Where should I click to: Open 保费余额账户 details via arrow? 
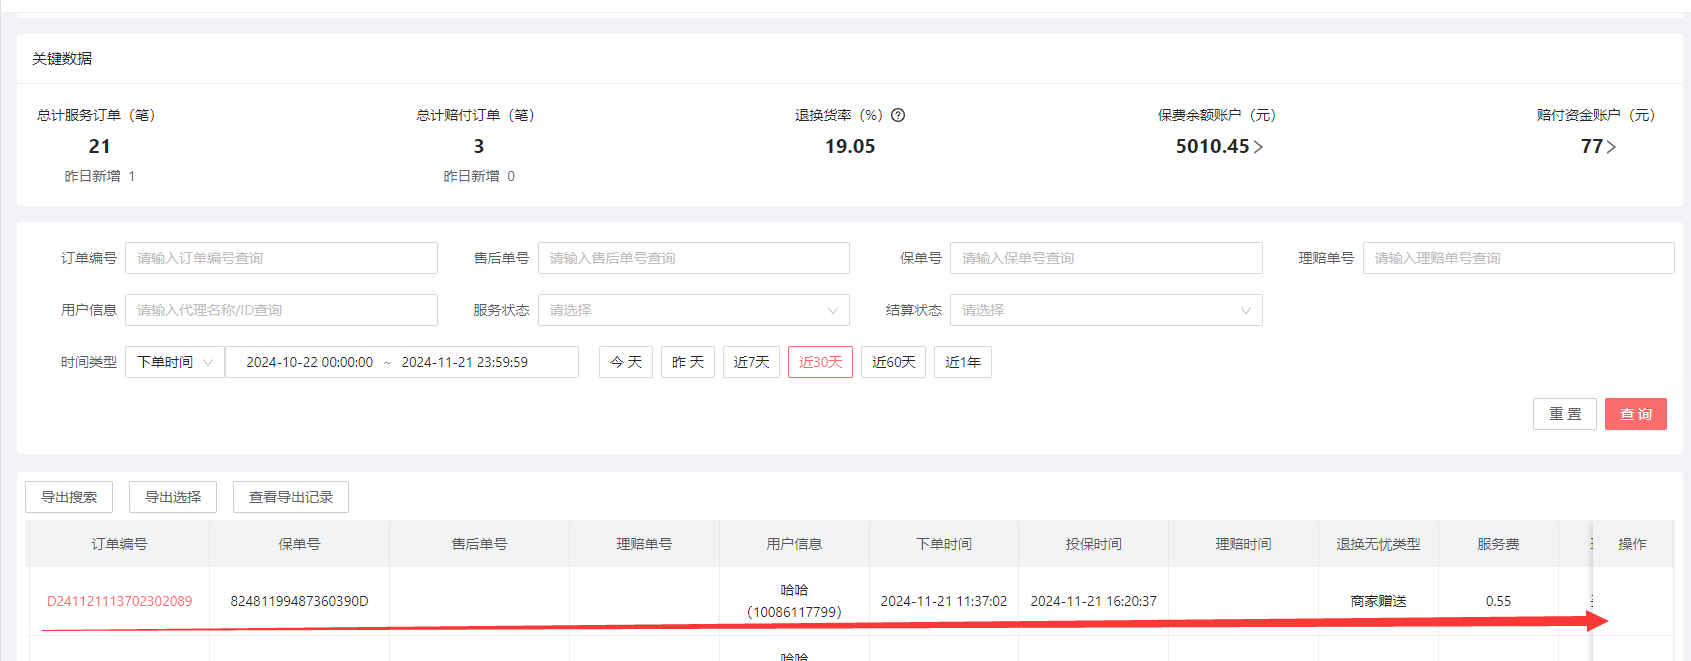pos(1258,147)
